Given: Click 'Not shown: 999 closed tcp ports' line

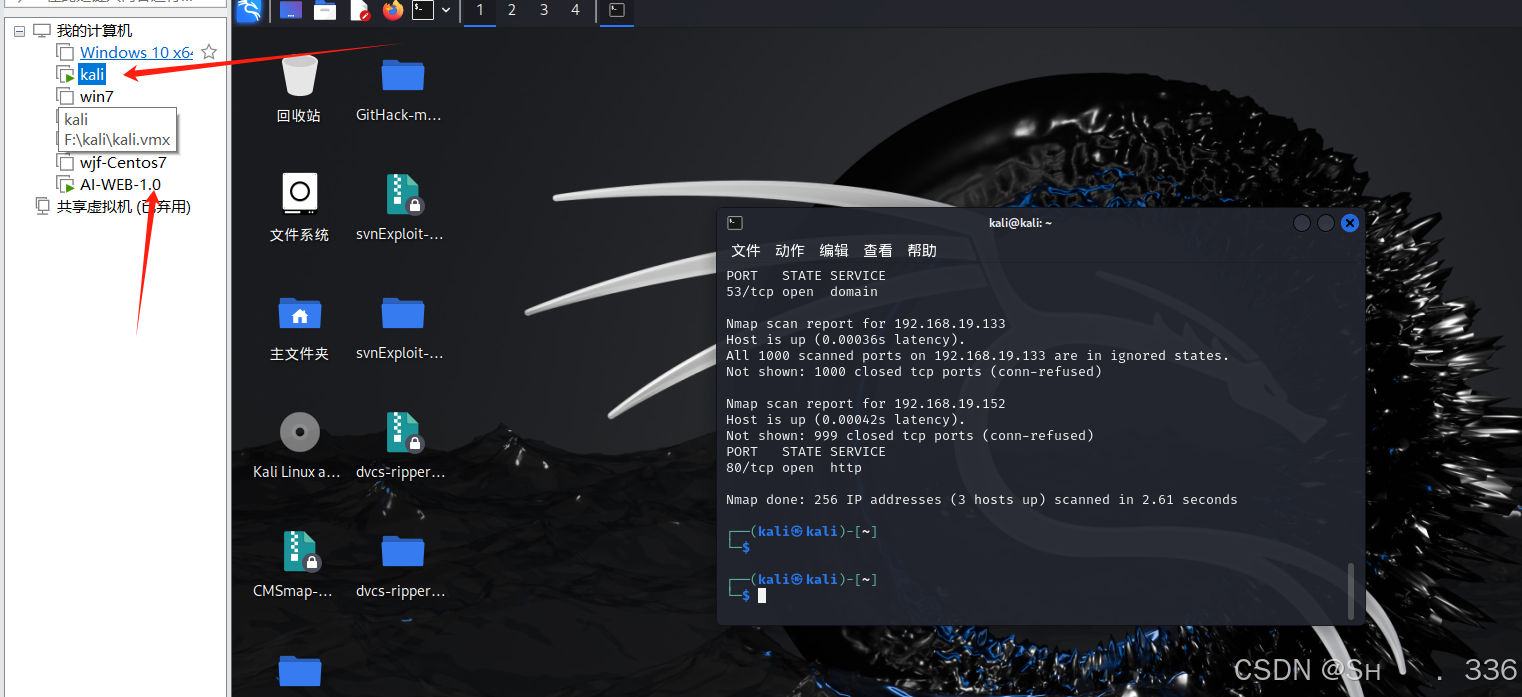Looking at the screenshot, I should coord(910,436).
